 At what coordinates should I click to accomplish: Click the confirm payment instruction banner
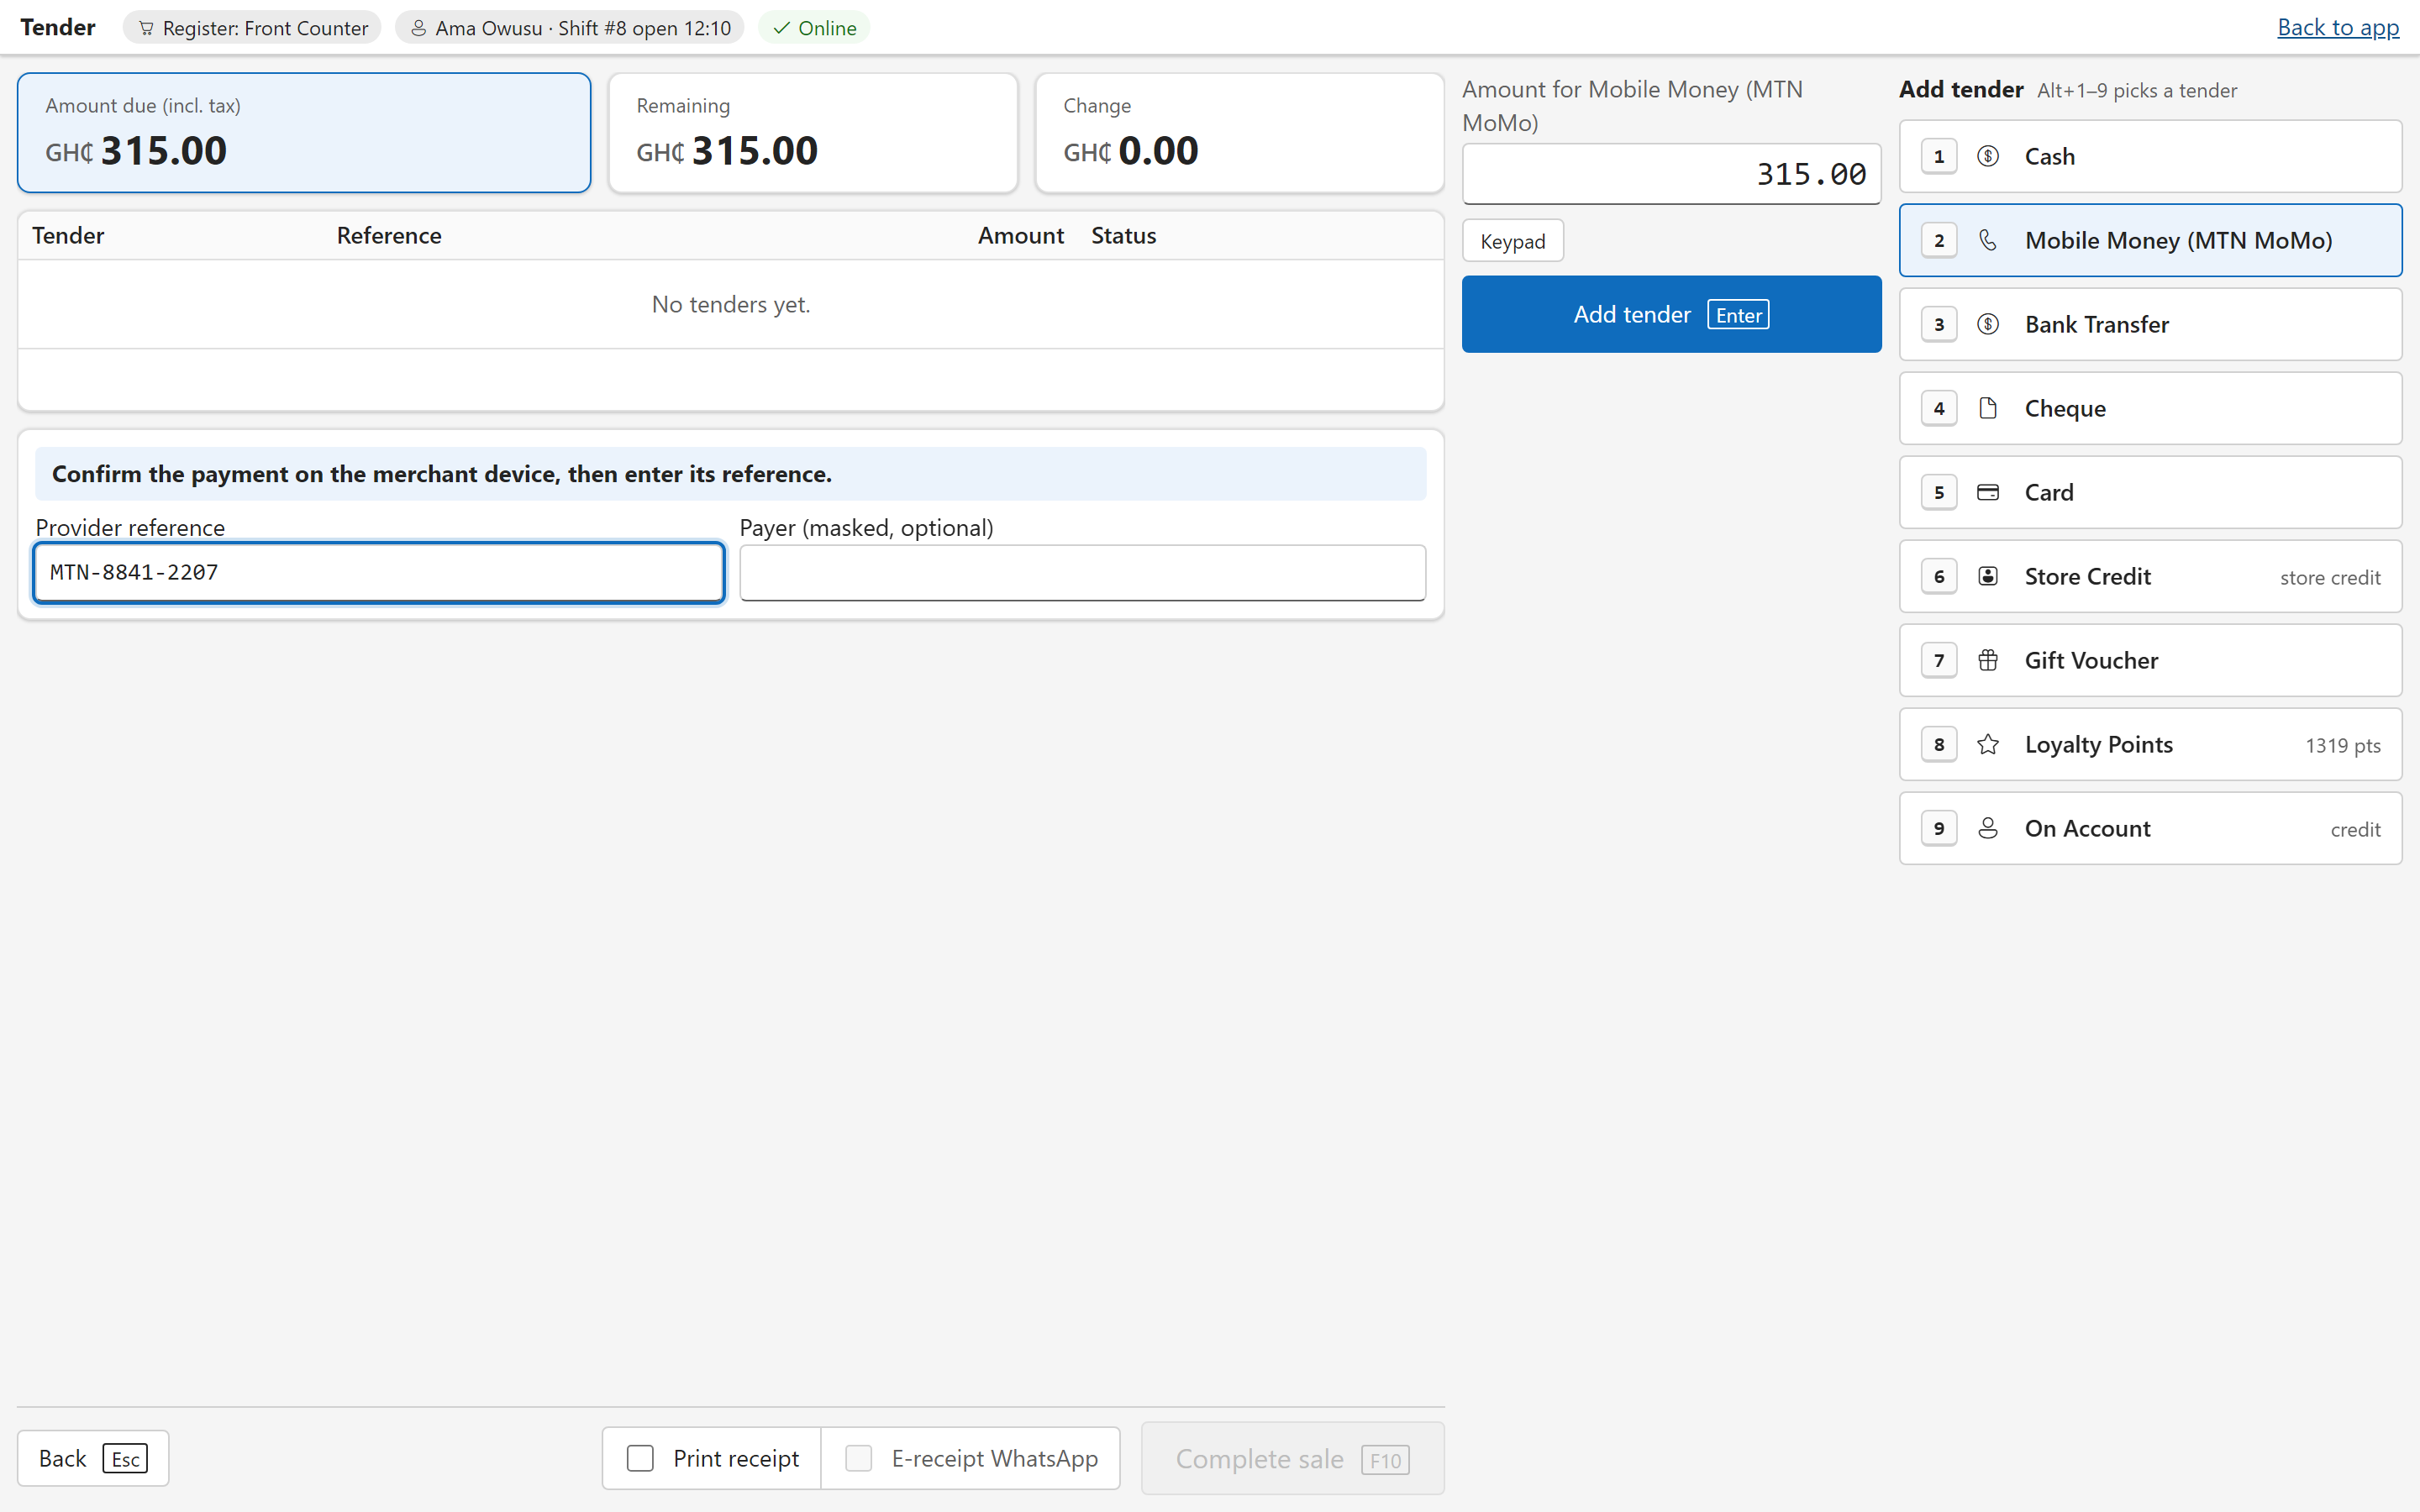pyautogui.click(x=731, y=474)
